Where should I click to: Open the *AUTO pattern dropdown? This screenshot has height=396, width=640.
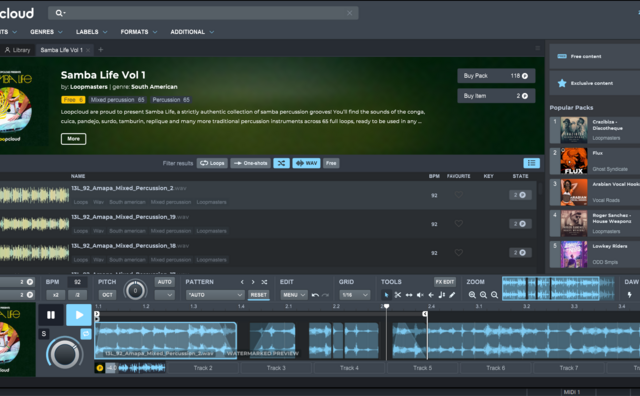pyautogui.click(x=215, y=295)
